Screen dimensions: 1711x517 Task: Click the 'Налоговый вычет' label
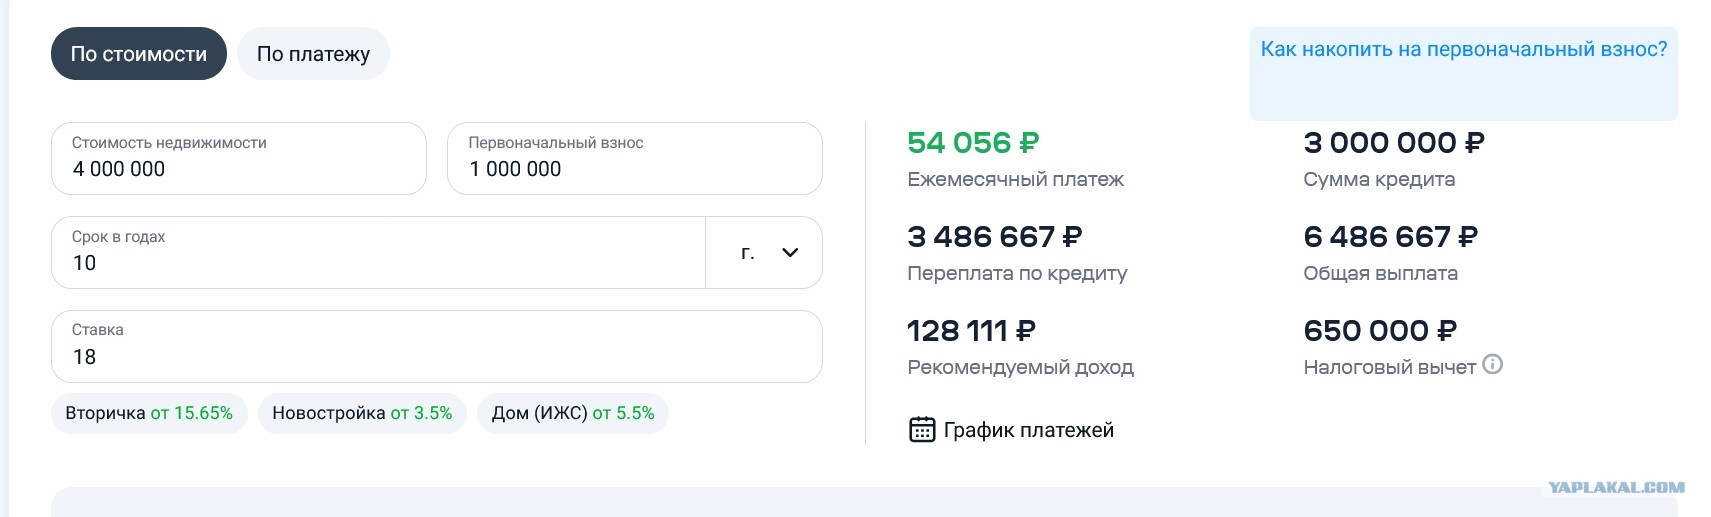point(1389,367)
